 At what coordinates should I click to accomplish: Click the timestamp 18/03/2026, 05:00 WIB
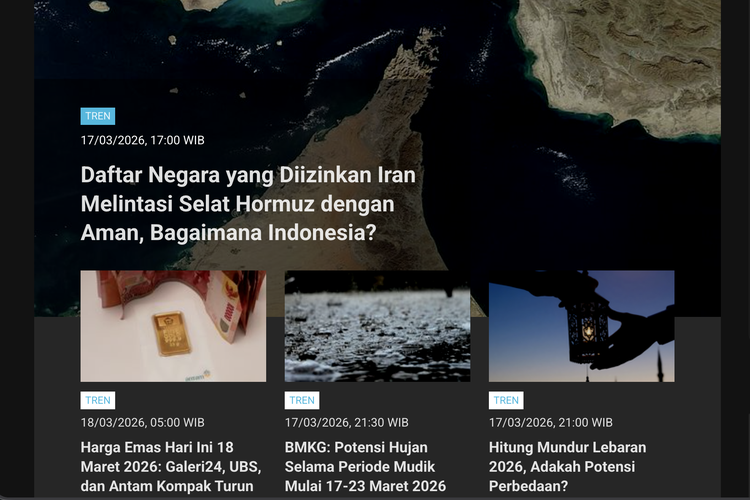[143, 422]
